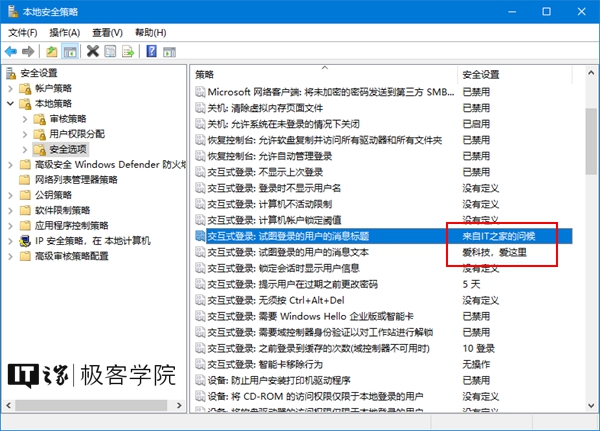Open the 文件(F) menu

pyautogui.click(x=23, y=33)
